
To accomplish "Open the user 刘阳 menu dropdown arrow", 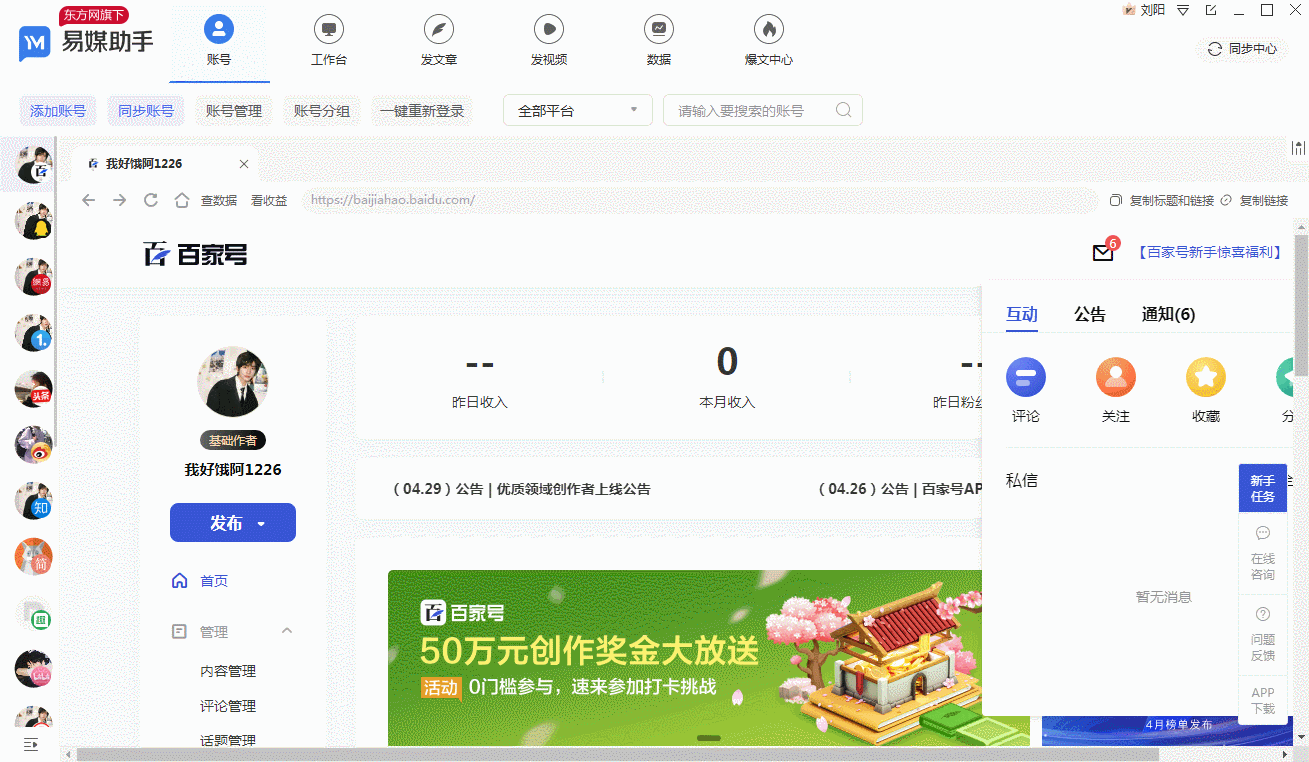I will [1182, 10].
